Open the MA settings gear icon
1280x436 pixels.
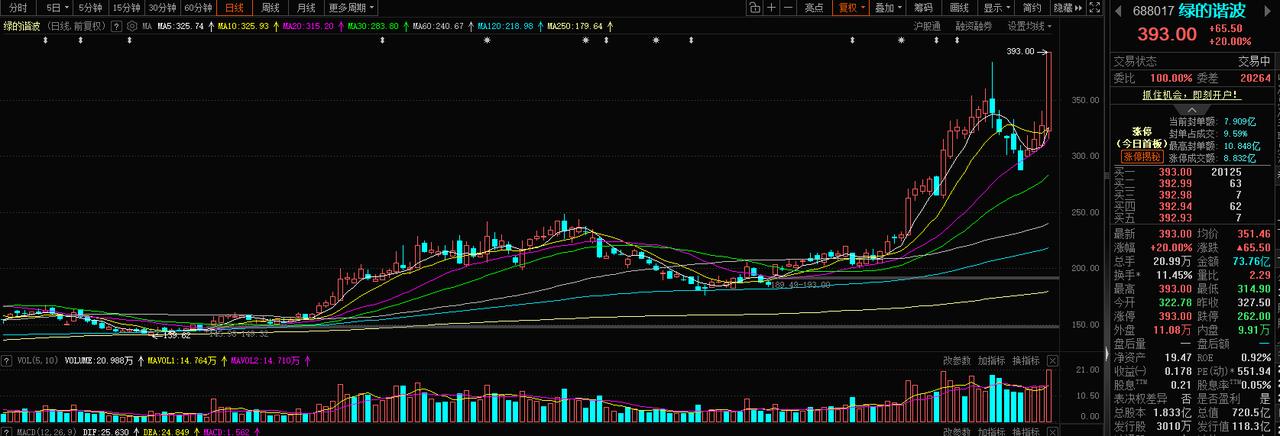[x=131, y=26]
